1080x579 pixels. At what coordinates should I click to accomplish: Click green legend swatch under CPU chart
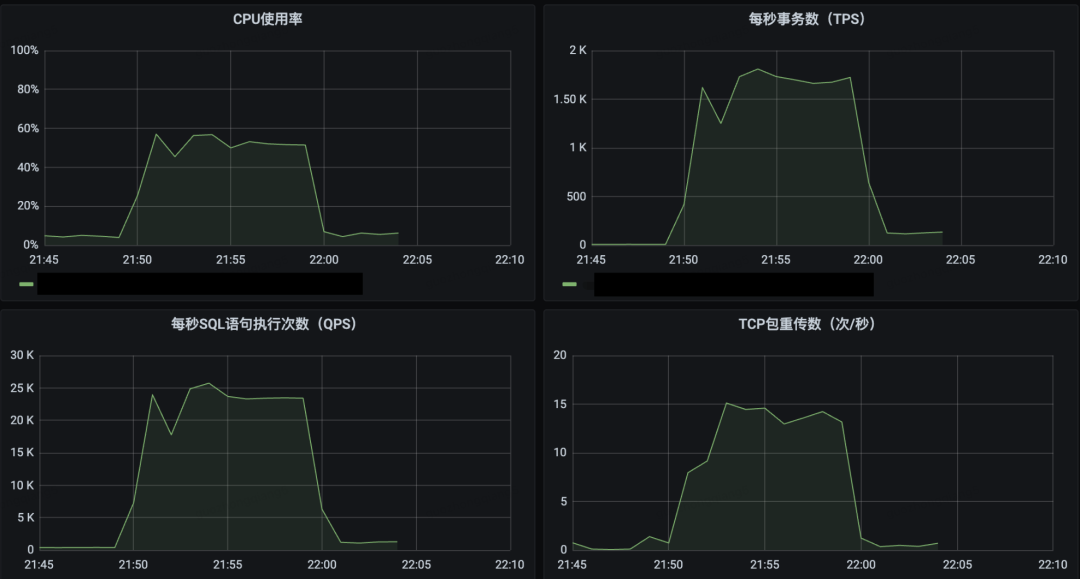tap(26, 284)
